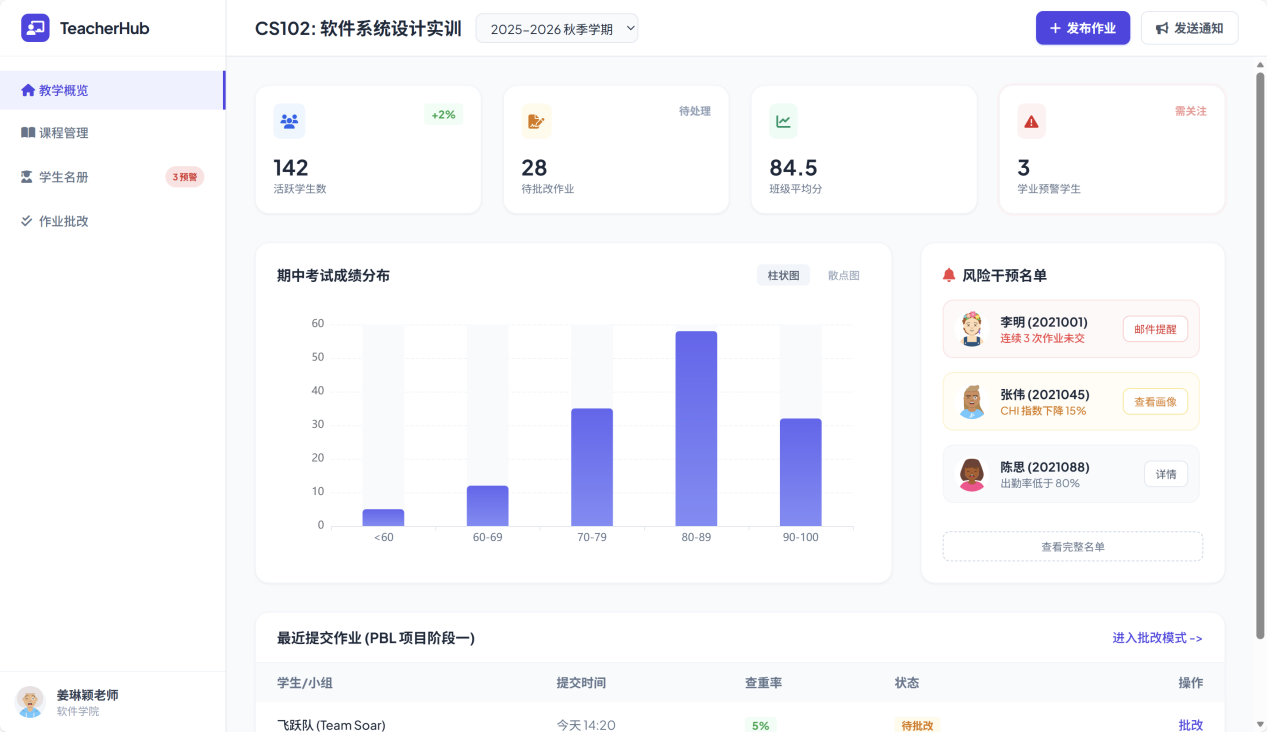Open 课程管理 in the sidebar
This screenshot has height=732, width=1267.
[64, 133]
